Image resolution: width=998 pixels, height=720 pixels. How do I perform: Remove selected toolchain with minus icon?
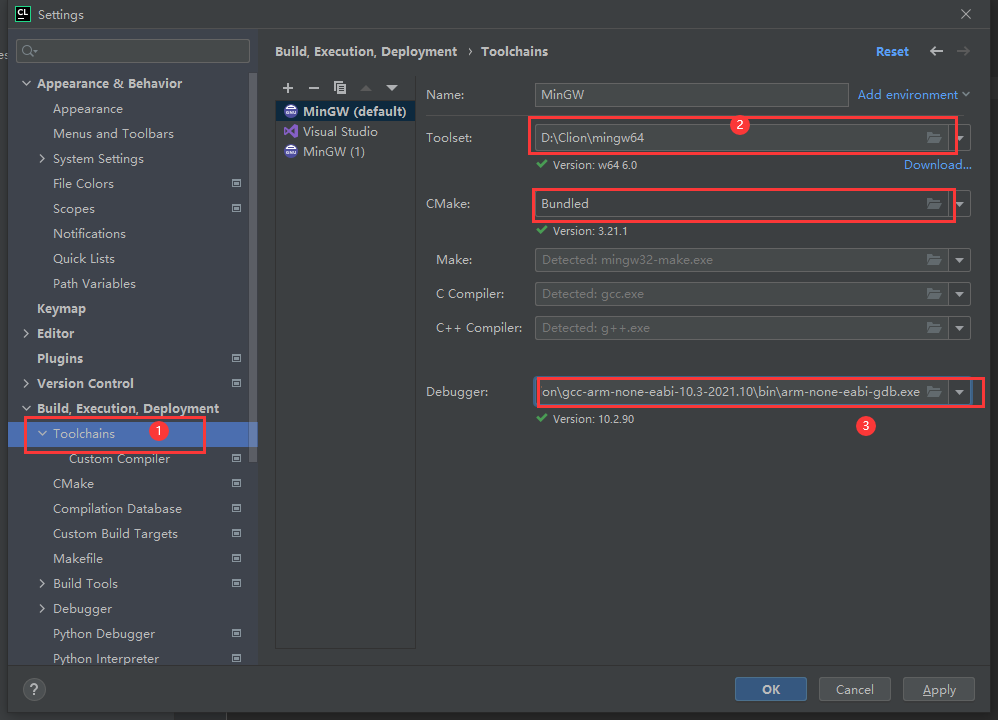click(x=314, y=88)
